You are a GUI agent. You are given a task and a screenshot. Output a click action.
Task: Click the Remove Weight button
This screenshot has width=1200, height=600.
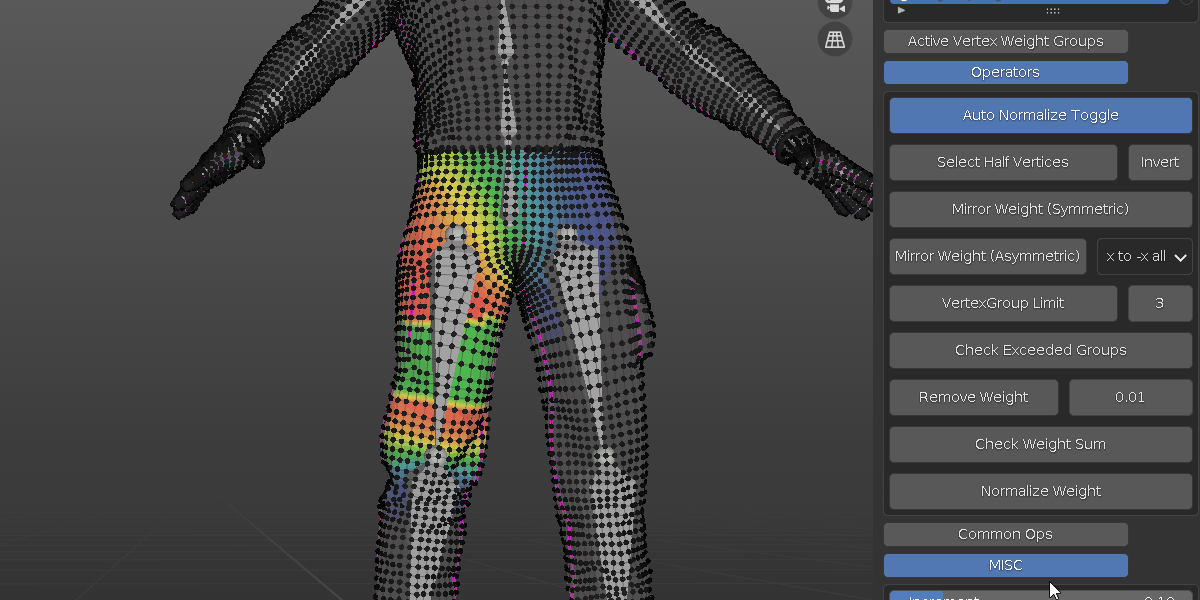[974, 397]
